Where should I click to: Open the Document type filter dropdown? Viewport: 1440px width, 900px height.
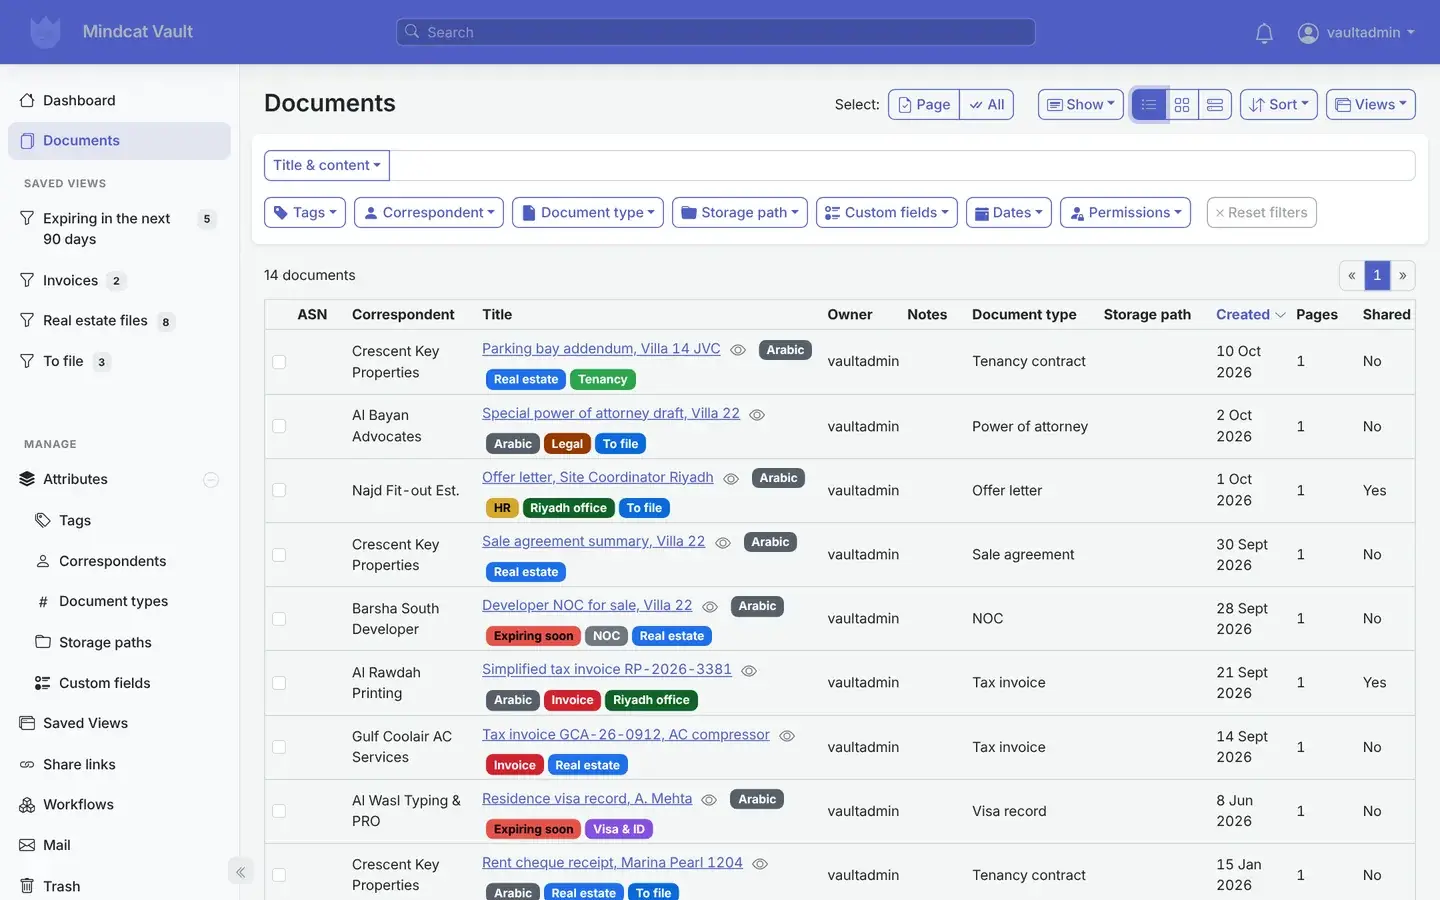pos(588,212)
